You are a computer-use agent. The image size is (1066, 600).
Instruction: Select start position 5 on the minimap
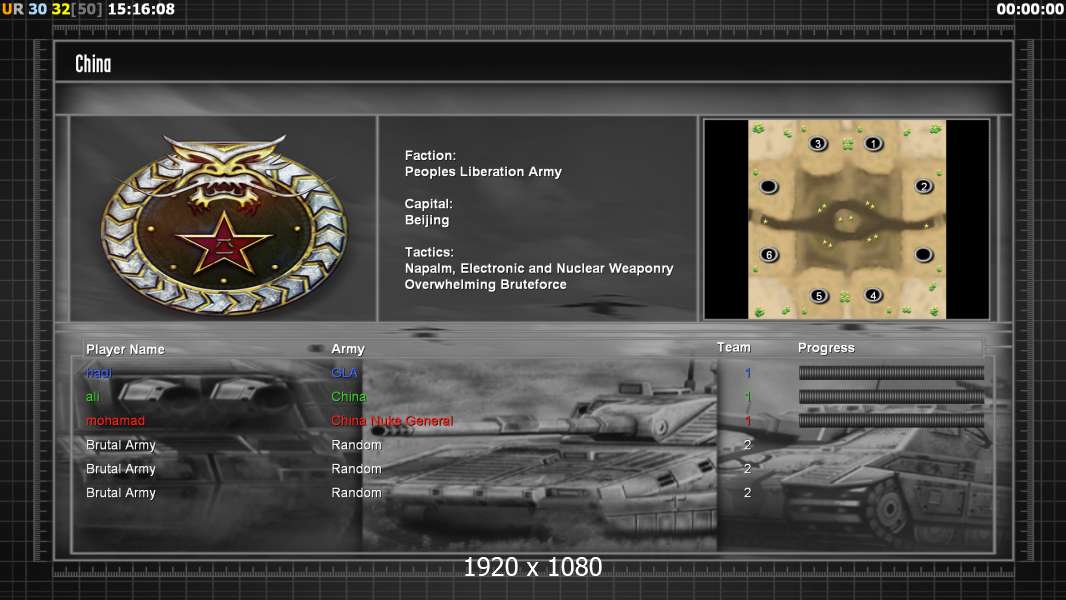tap(819, 296)
